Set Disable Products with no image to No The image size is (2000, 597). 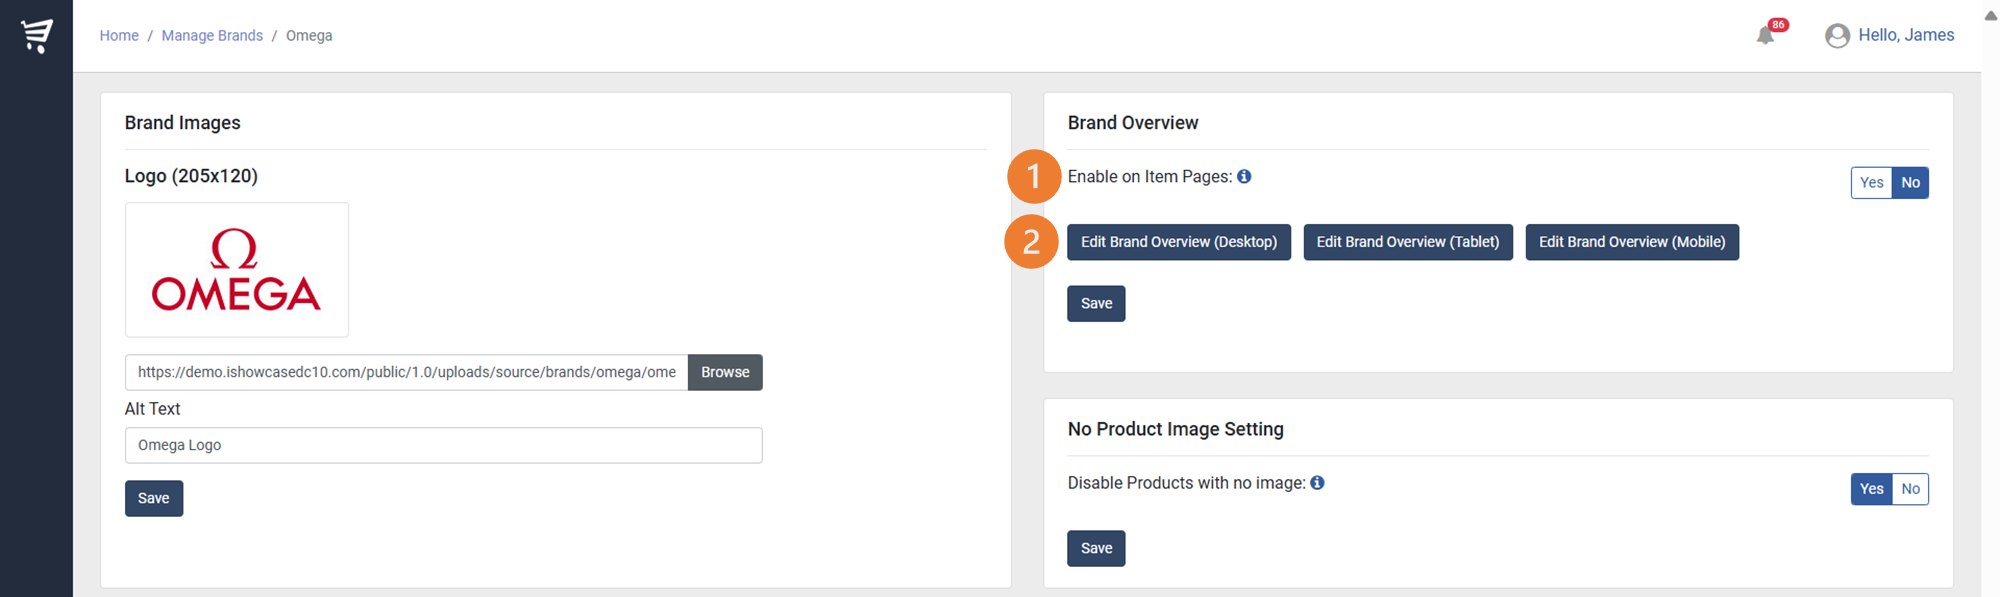coord(1910,489)
